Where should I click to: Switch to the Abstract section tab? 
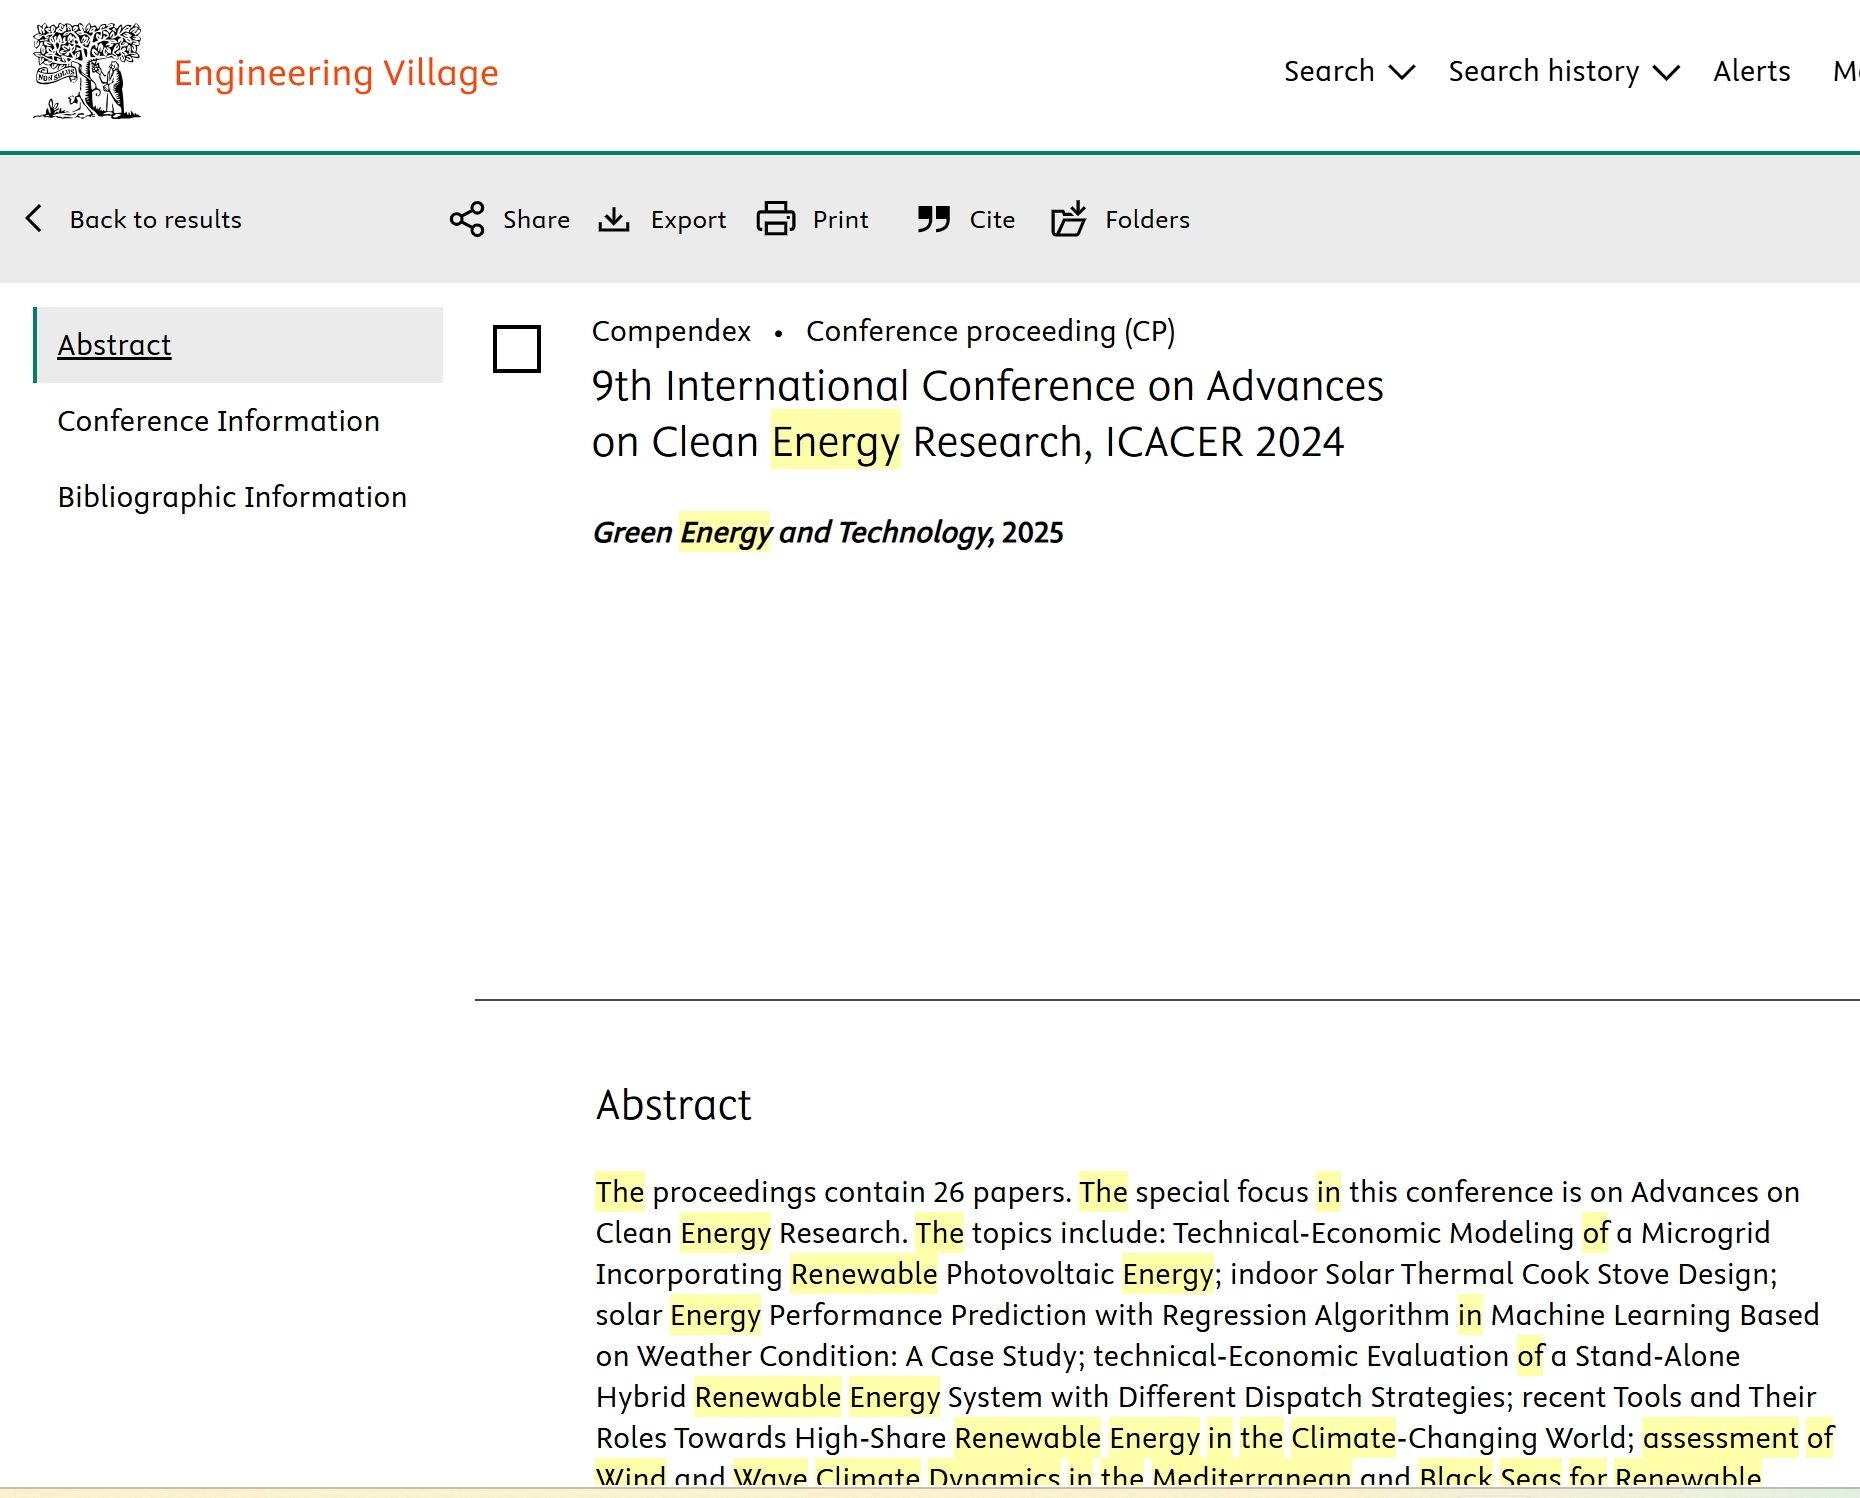point(115,345)
